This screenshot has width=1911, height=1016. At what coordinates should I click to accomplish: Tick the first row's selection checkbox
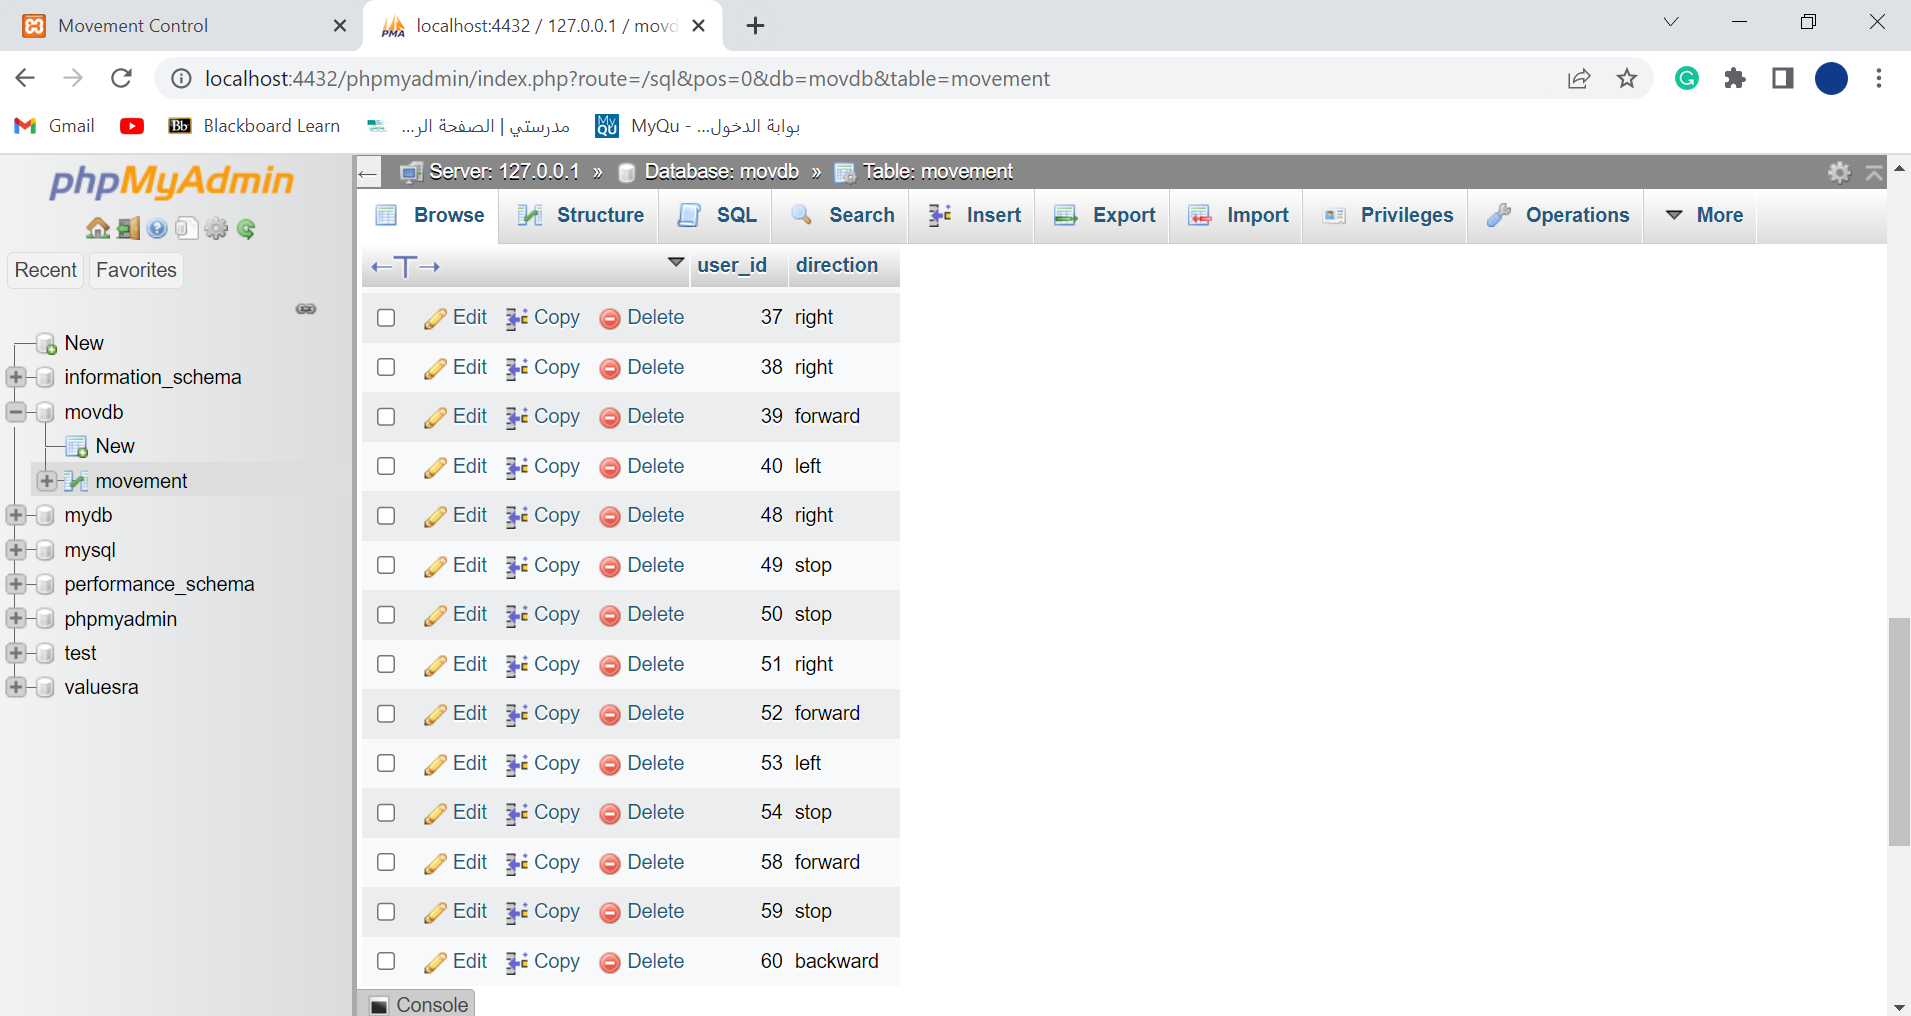[x=386, y=317]
